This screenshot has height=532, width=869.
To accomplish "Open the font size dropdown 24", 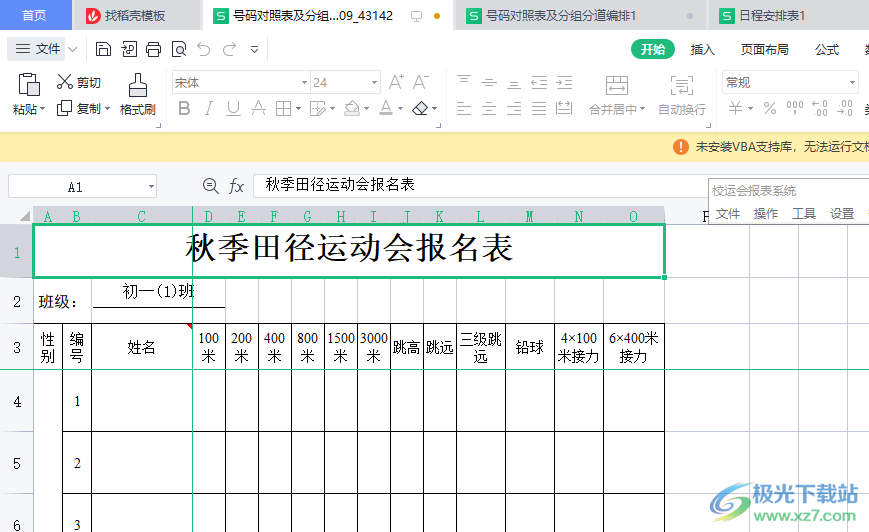I will 375,83.
